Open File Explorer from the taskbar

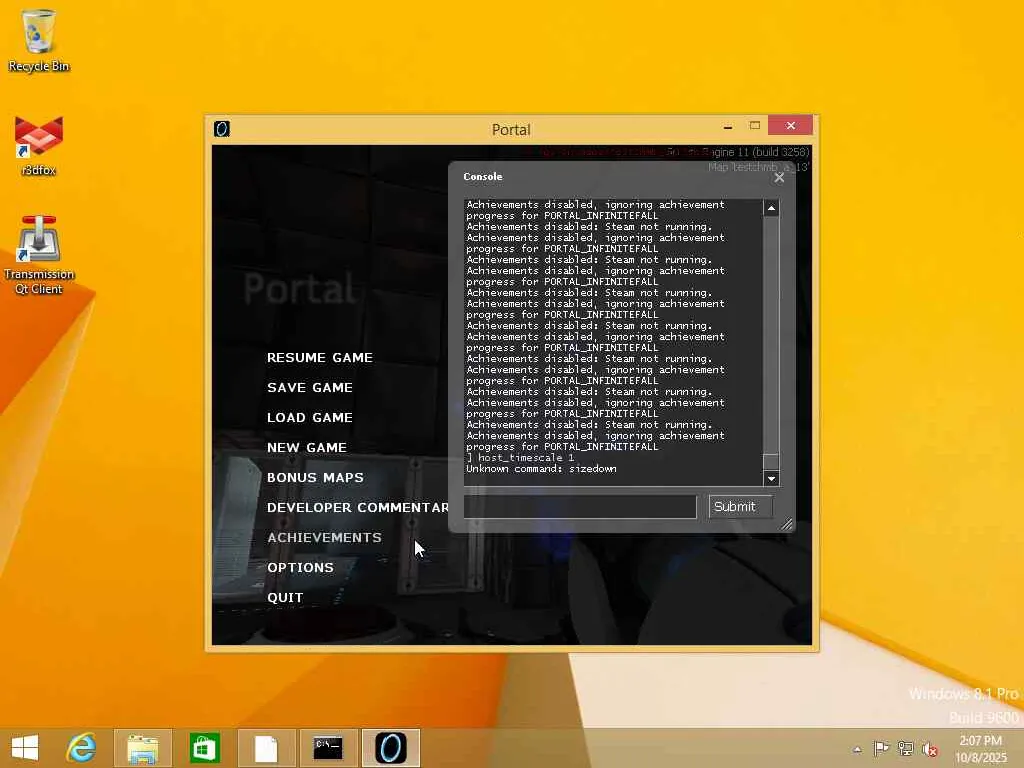[x=142, y=748]
